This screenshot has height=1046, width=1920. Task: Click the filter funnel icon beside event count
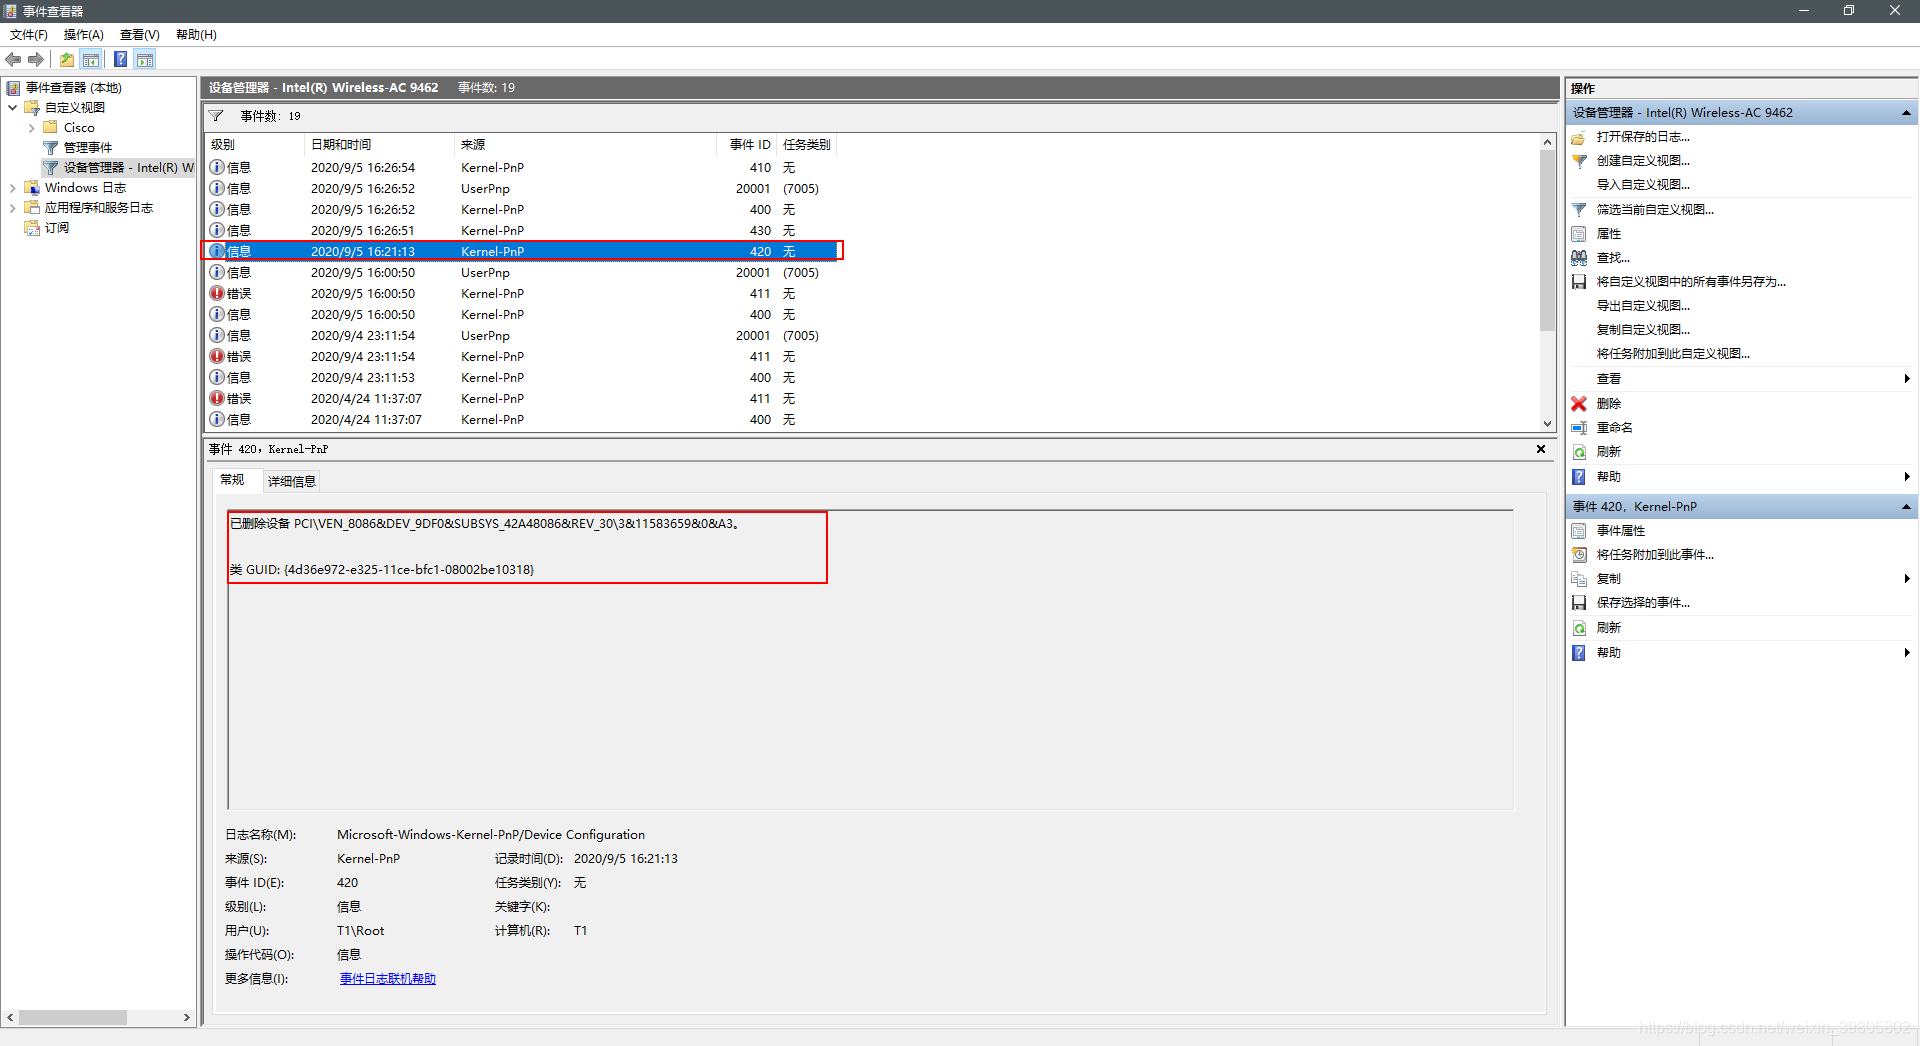pos(217,116)
